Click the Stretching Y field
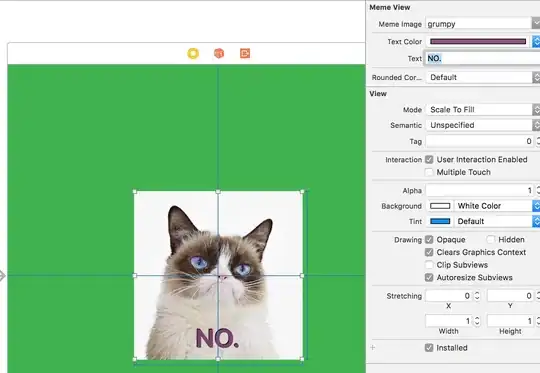Screen dimensions: 540x373 coord(510,296)
